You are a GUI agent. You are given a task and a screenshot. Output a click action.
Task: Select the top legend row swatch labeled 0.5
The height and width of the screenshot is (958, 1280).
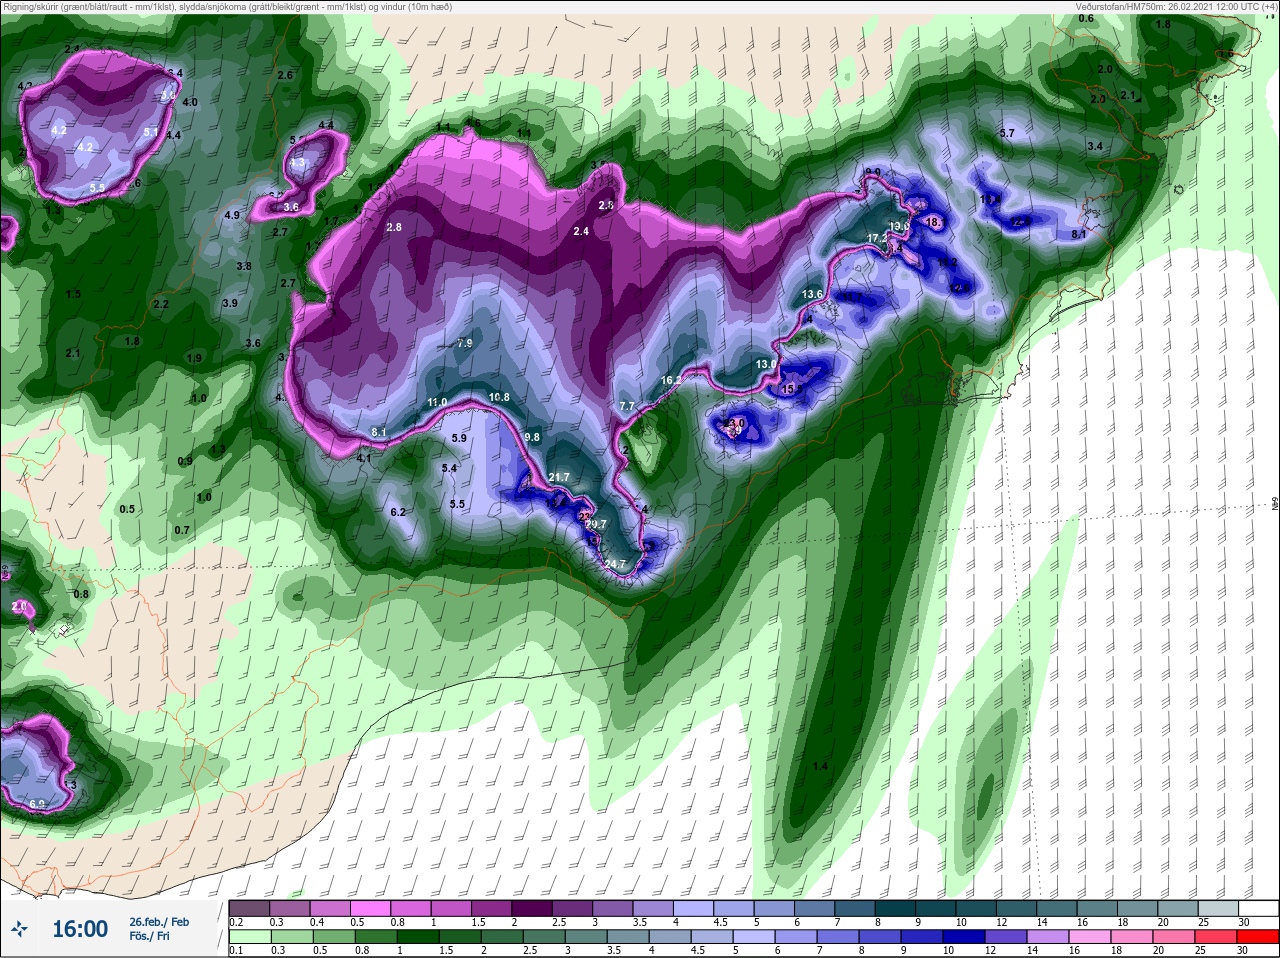point(372,908)
